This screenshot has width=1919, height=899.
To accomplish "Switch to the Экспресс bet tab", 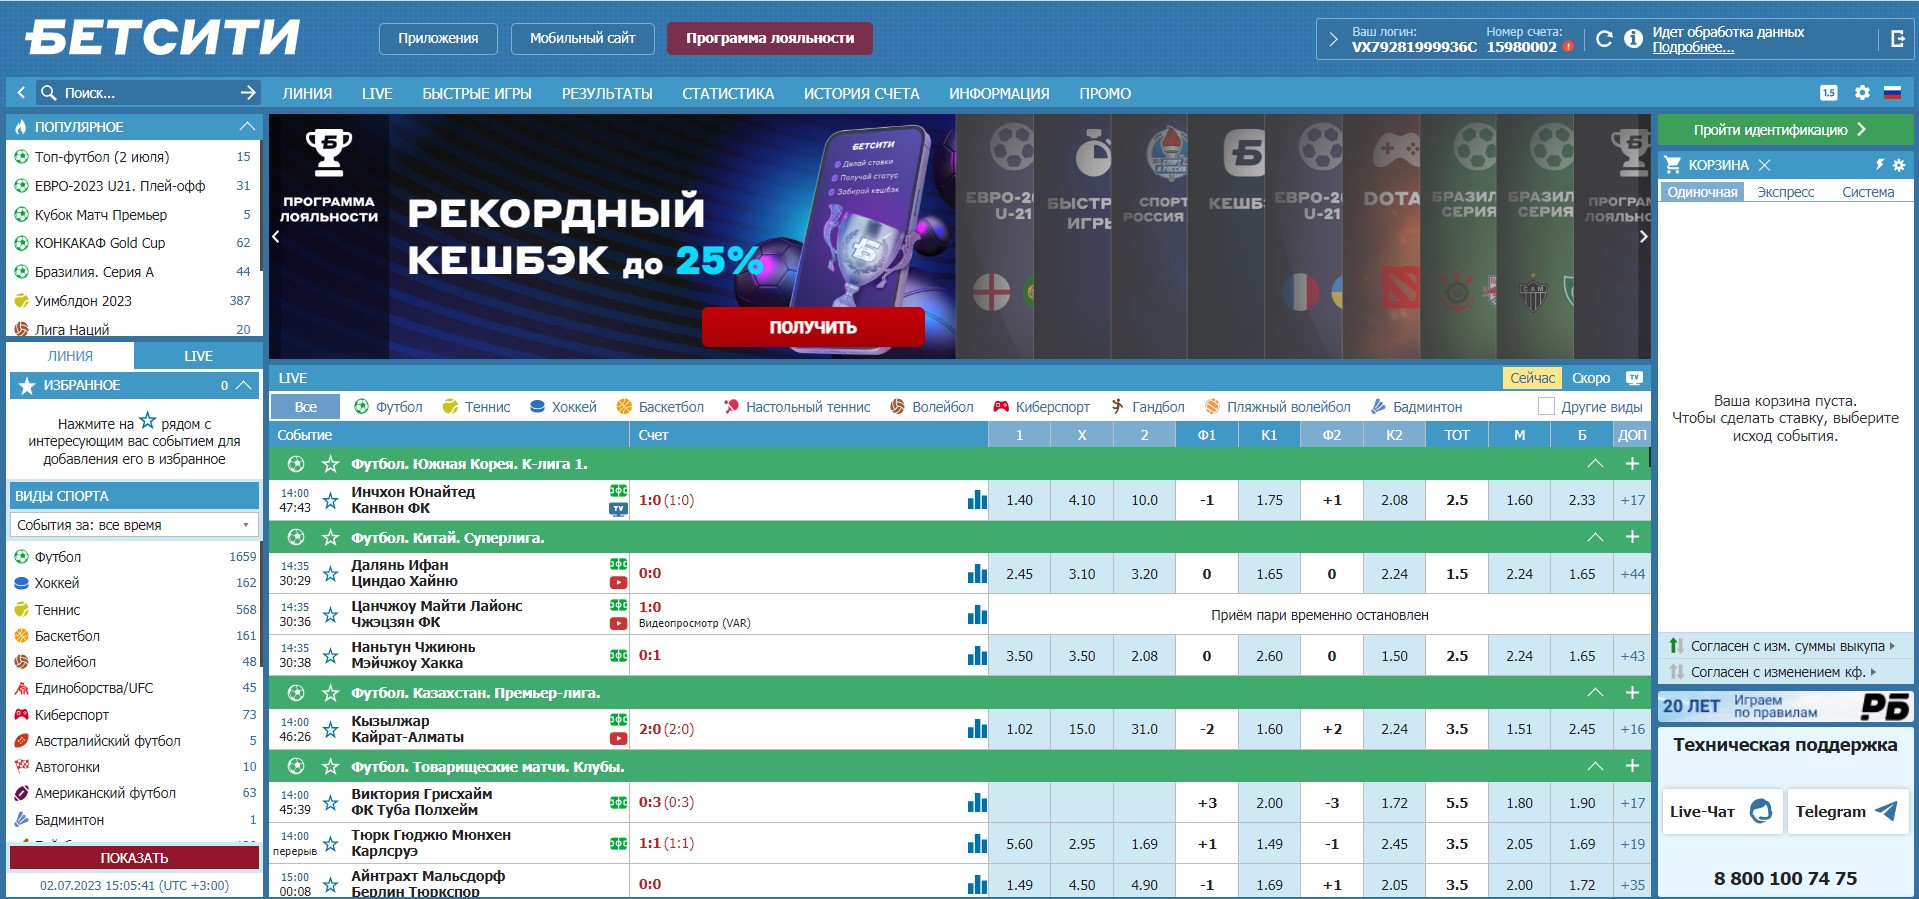I will point(1785,192).
